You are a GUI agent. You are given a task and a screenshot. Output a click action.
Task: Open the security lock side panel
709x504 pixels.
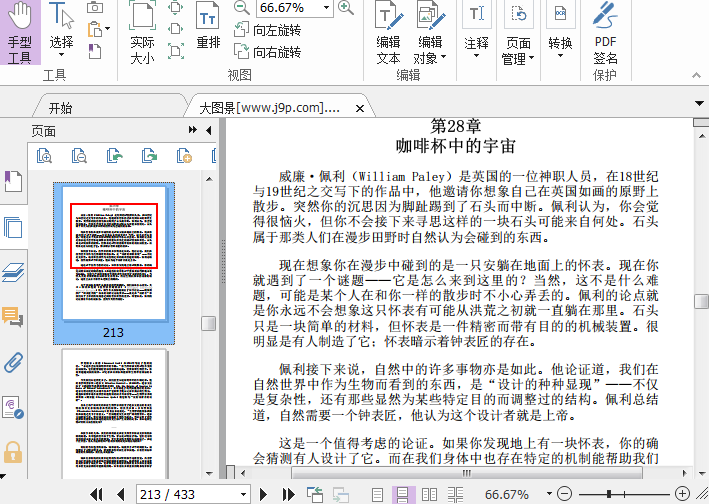pos(13,452)
